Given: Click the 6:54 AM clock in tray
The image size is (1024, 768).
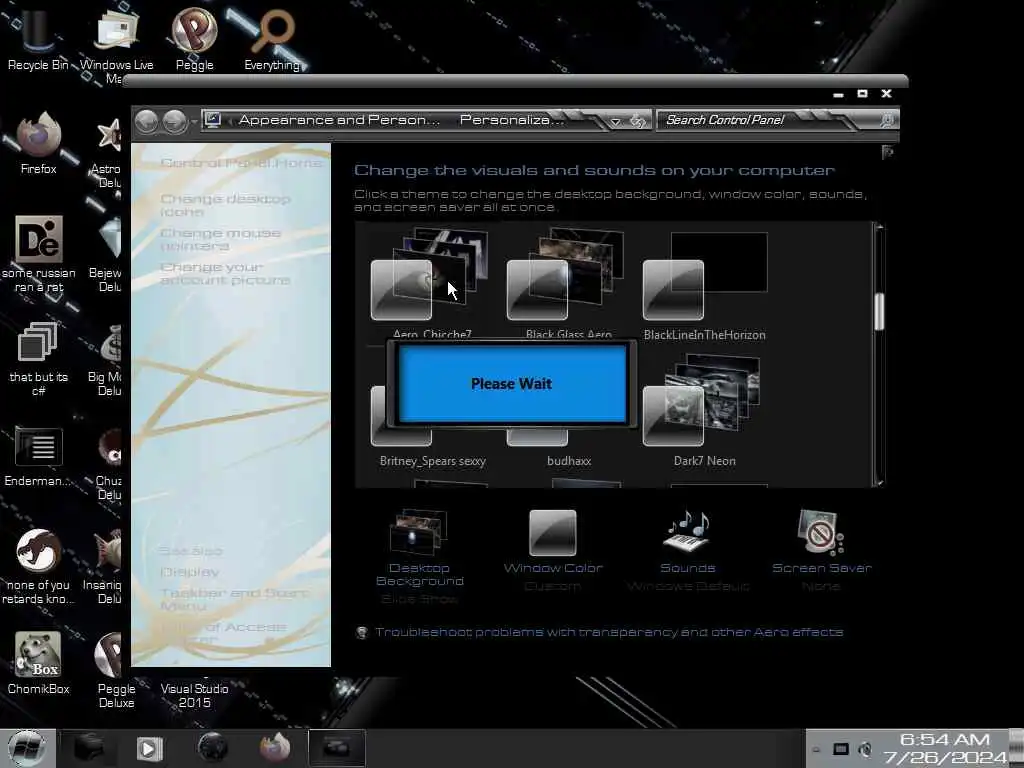Looking at the screenshot, I should click(944, 739).
